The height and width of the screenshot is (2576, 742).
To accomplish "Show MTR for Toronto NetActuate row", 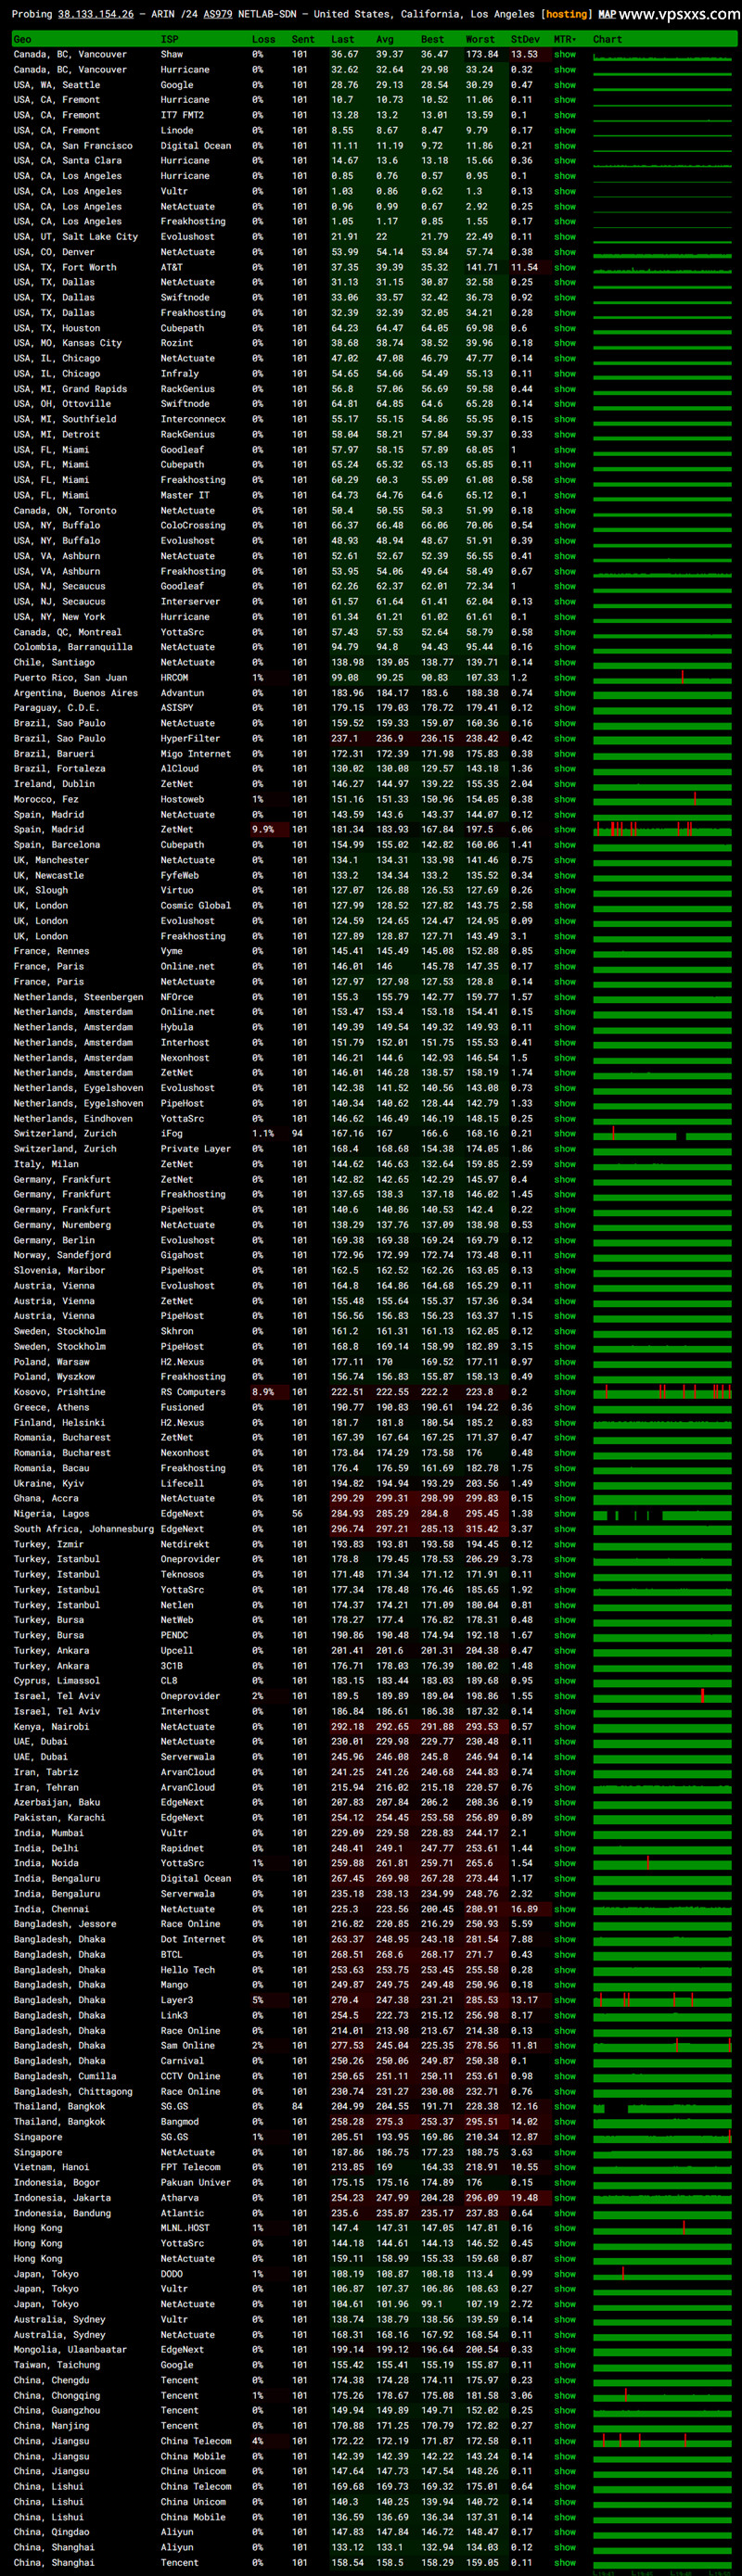I will 565,510.
